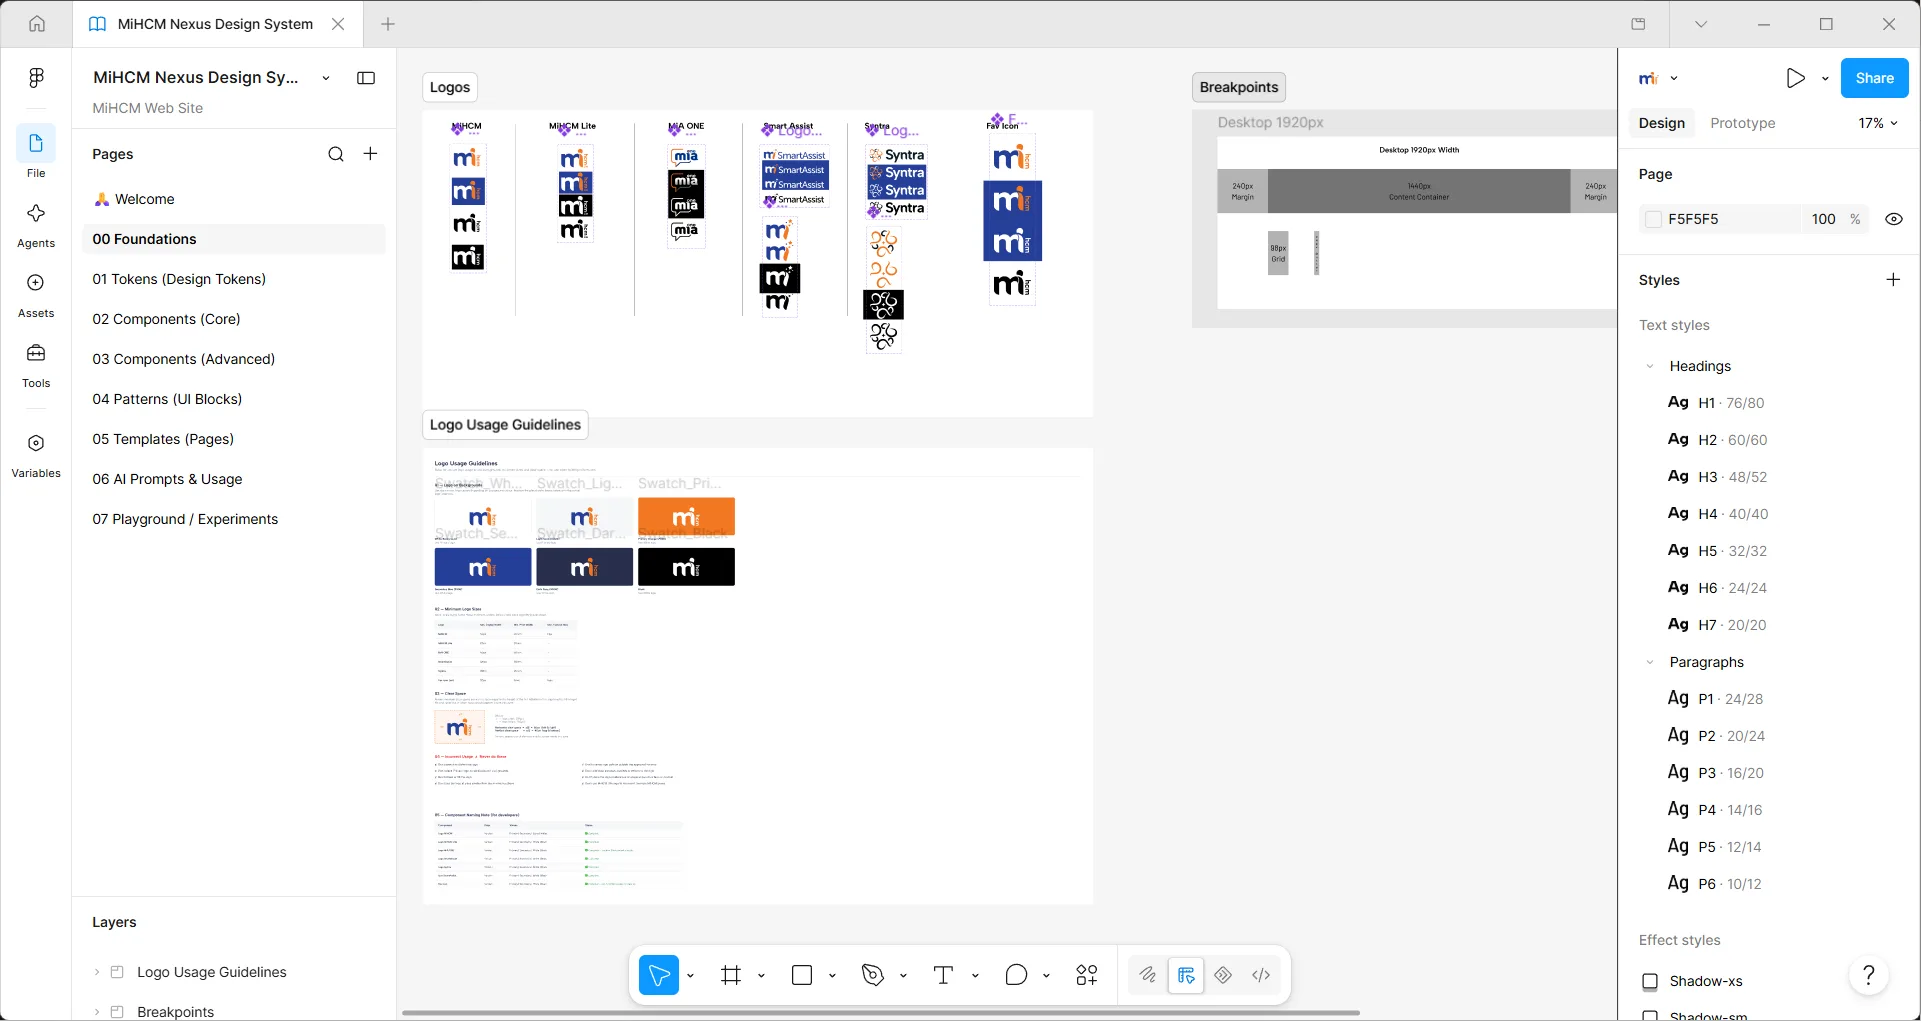Screen dimensions: 1921x1021
Task: Open the Move tool options dropdown
Action: pos(690,976)
